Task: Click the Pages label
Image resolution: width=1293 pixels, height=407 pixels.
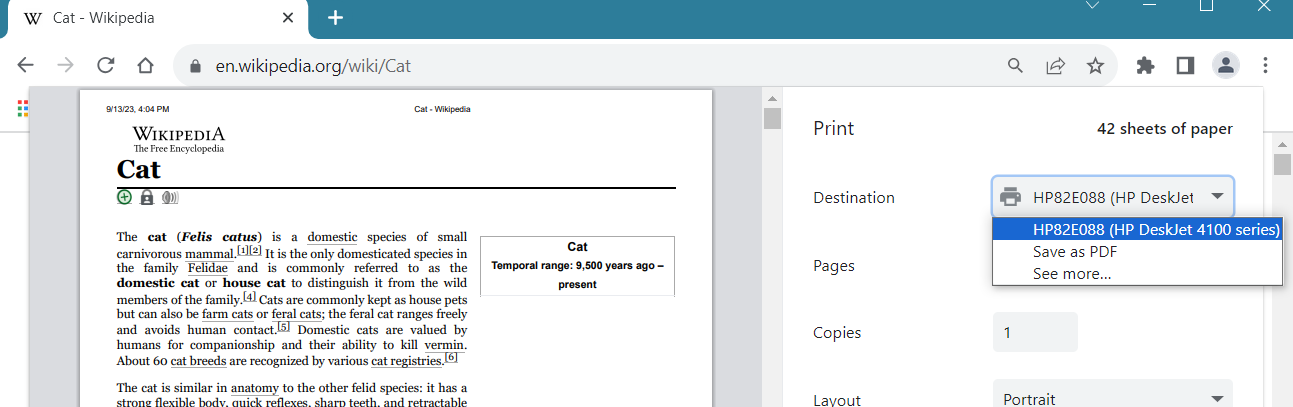Action: click(x=833, y=266)
